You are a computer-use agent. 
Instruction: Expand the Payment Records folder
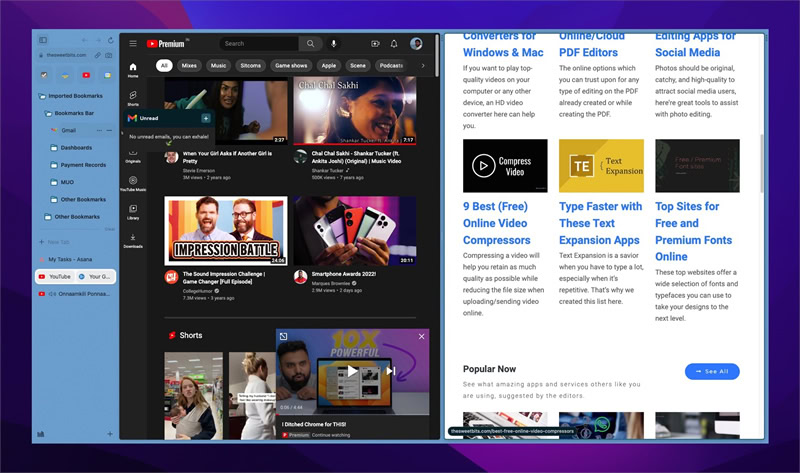[x=79, y=165]
